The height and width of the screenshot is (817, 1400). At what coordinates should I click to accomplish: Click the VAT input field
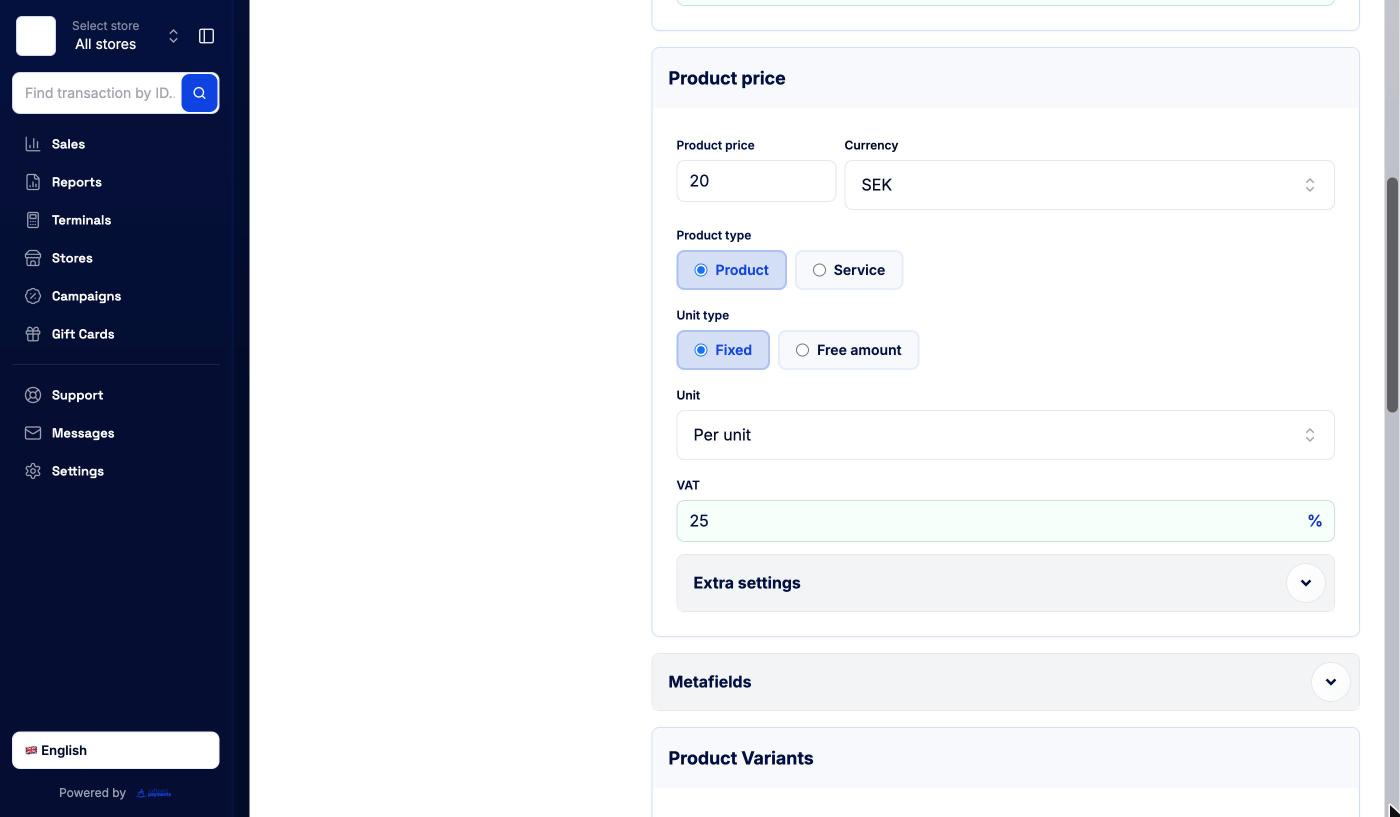[1005, 521]
